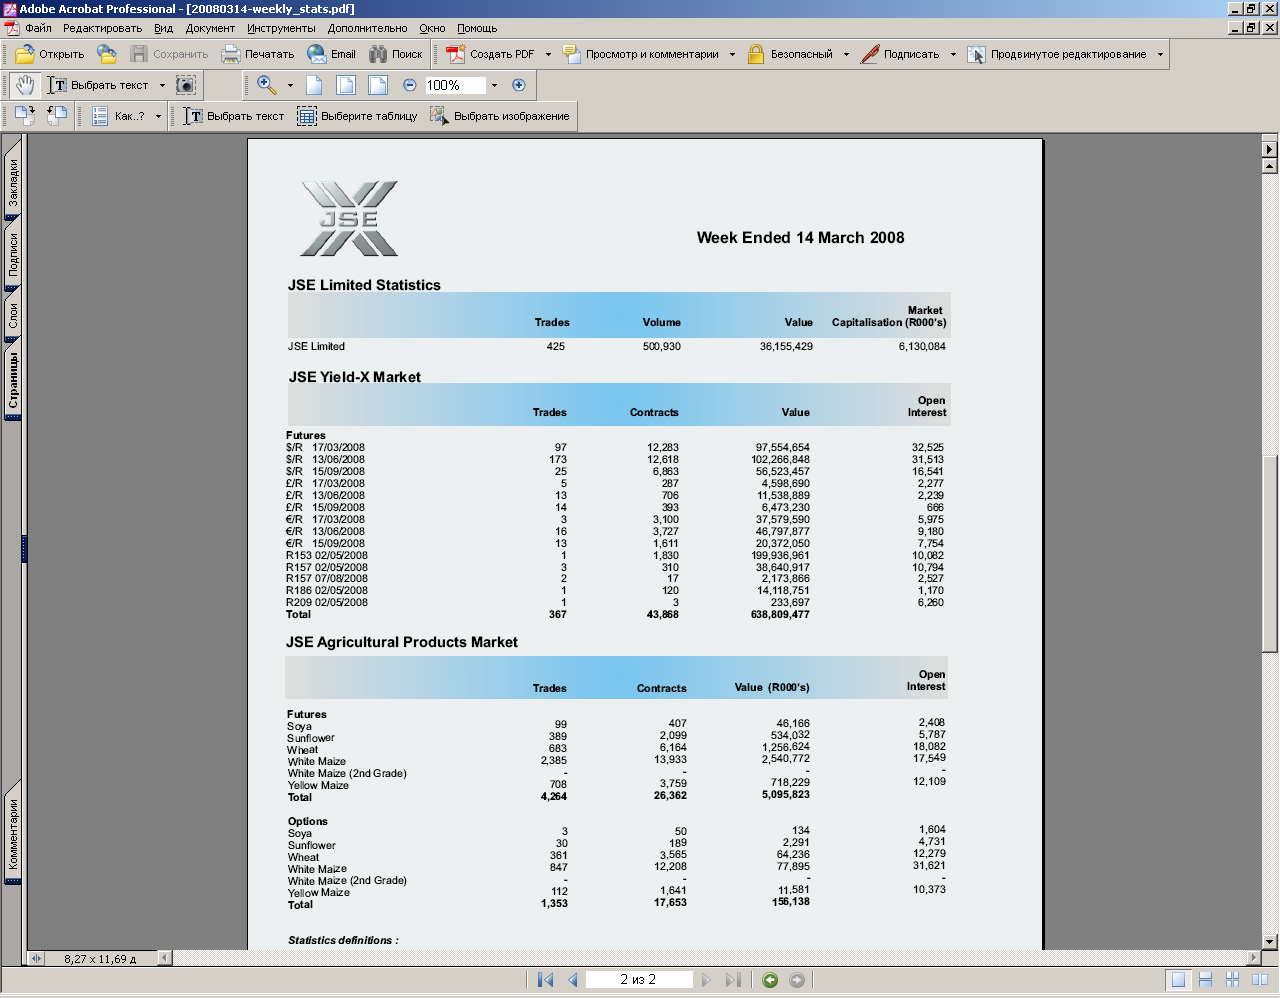The height and width of the screenshot is (998, 1280).
Task: Select the Zoom In magnifier tool
Action: coord(267,85)
